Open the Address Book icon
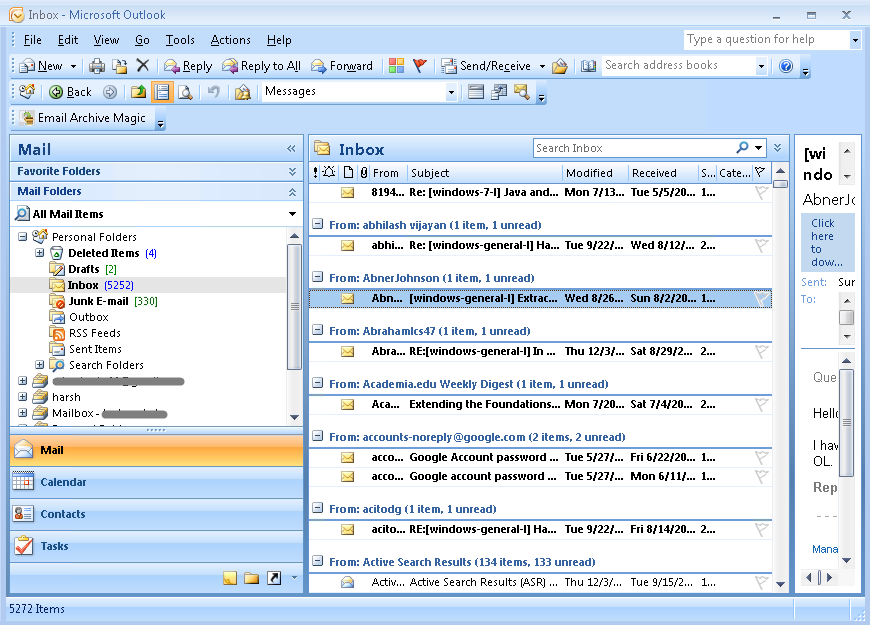 pos(588,66)
